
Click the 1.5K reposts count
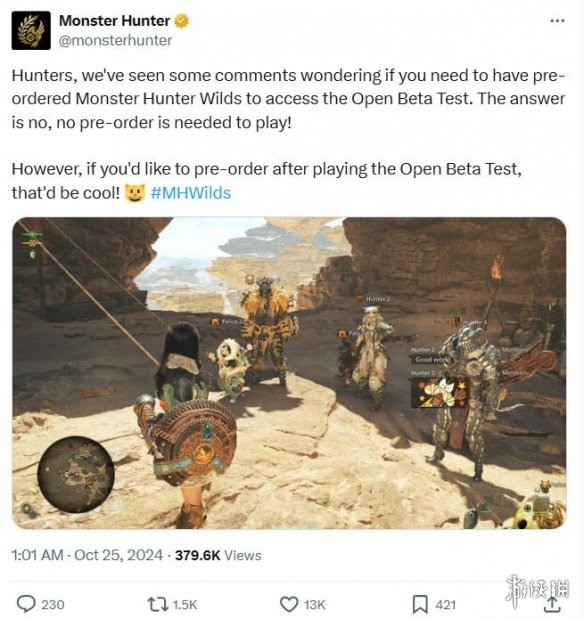(185, 605)
